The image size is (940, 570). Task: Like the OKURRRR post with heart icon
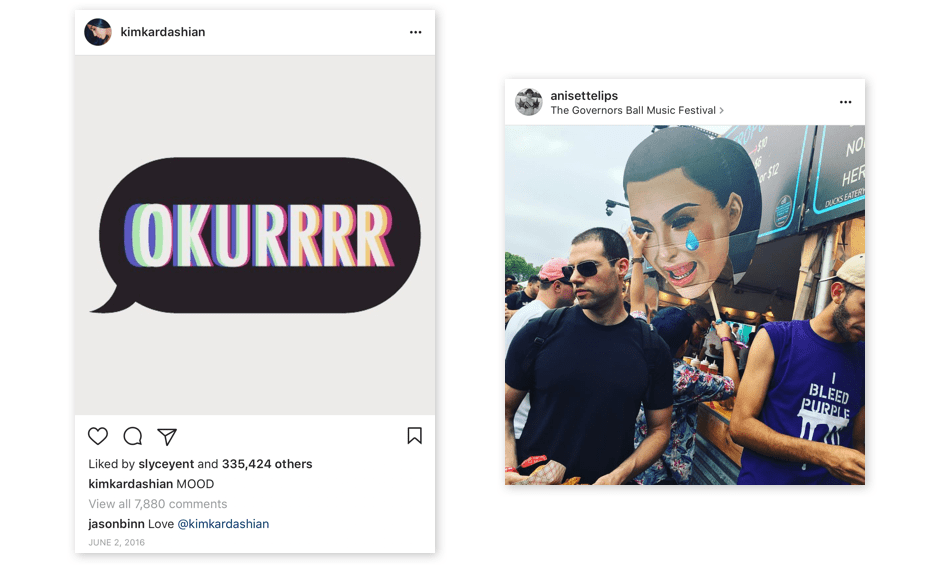(x=98, y=436)
